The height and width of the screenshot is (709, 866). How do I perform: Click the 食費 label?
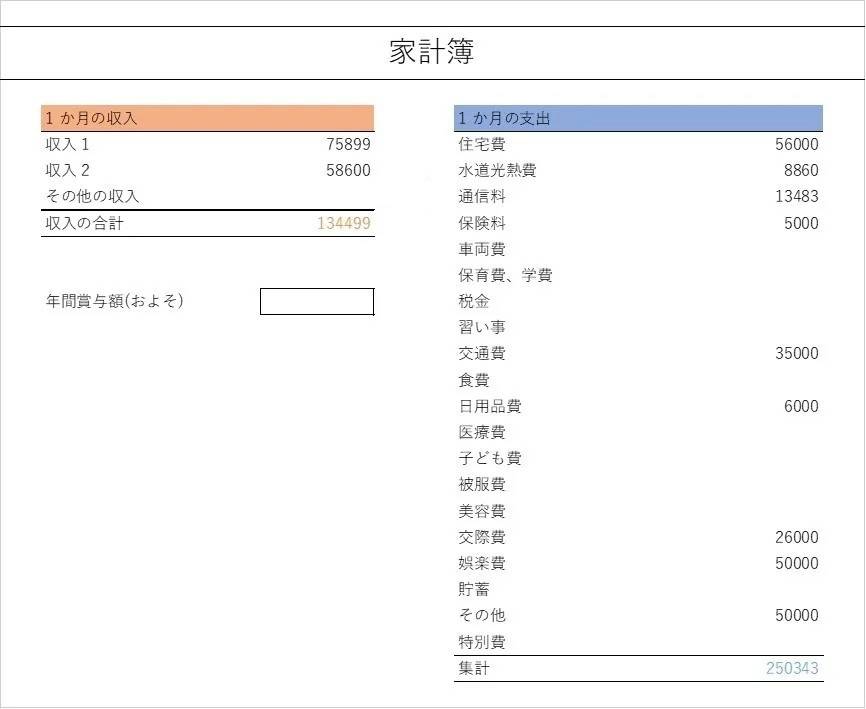(x=474, y=380)
